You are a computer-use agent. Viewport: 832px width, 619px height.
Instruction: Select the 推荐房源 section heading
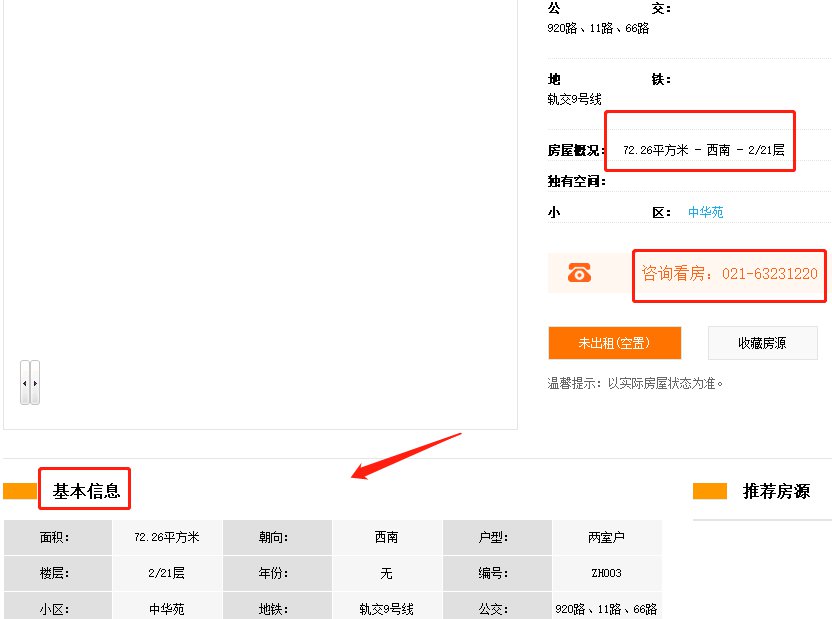(776, 491)
